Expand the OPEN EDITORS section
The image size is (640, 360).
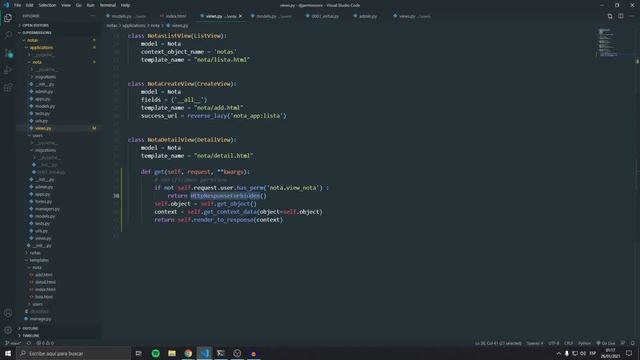[x=36, y=25]
